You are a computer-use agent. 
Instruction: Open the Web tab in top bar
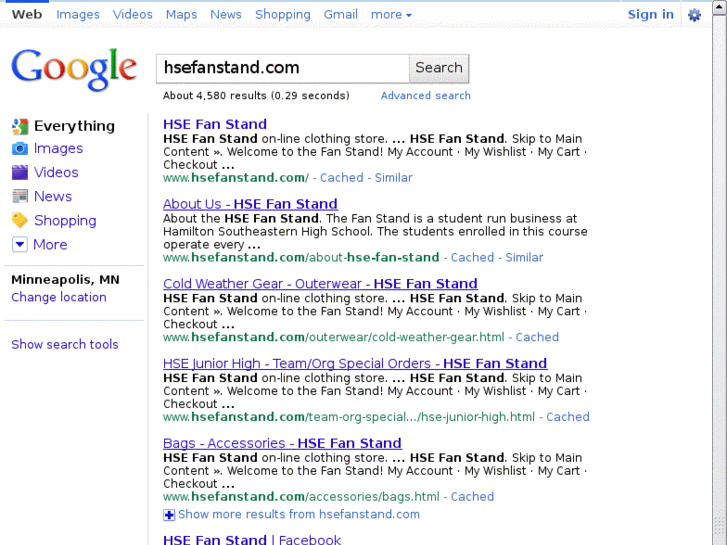(27, 14)
